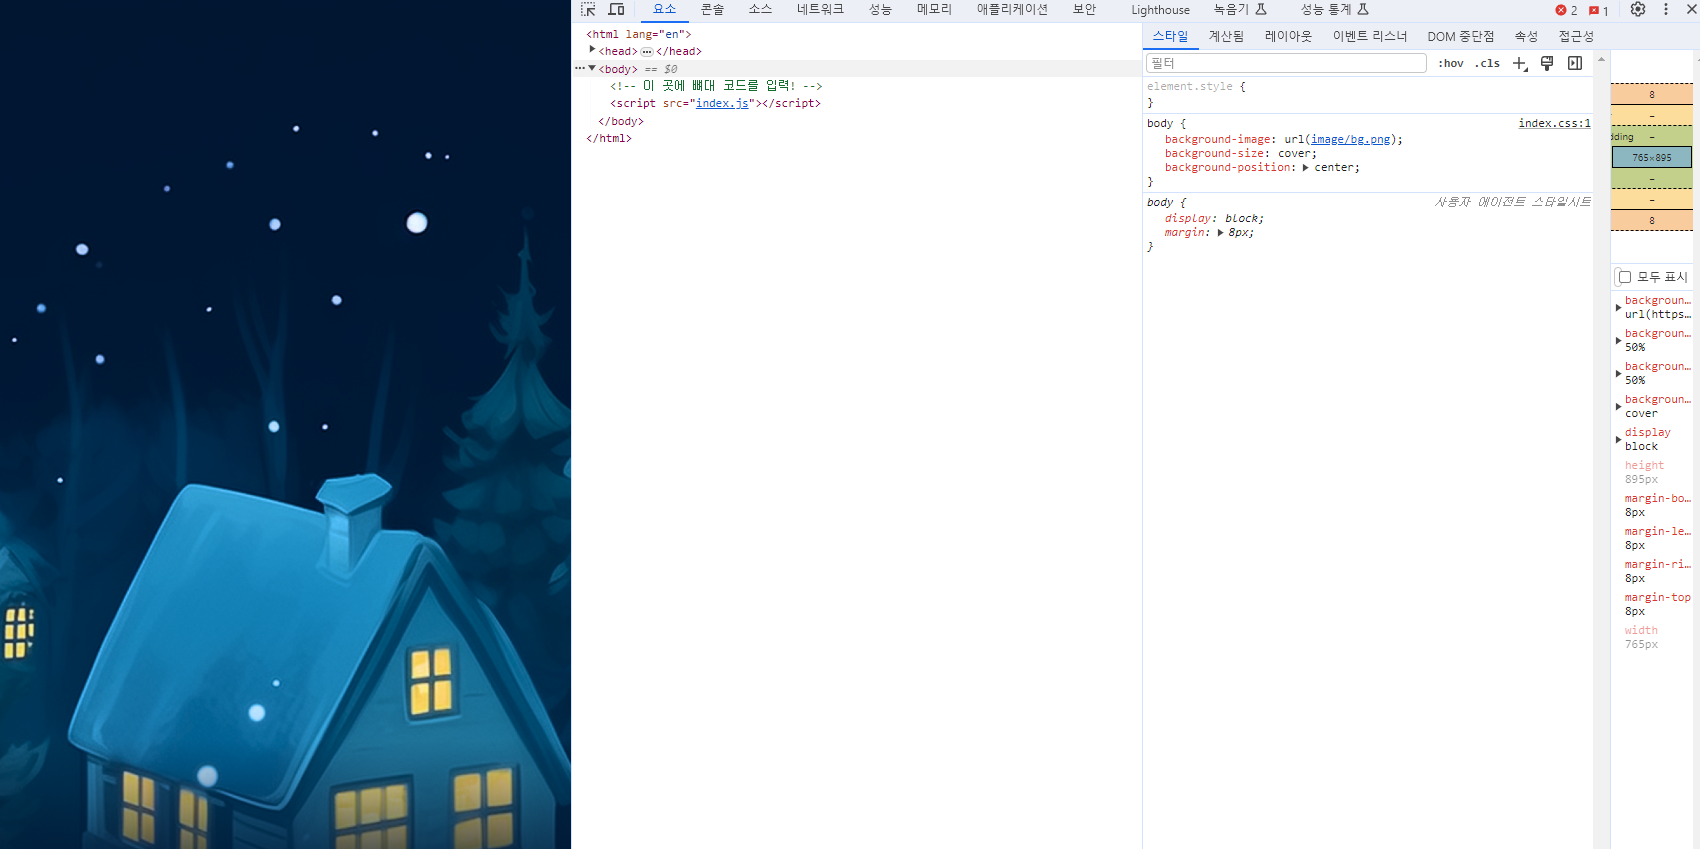Activate the element inspector picker icon
1700x849 pixels.
click(588, 9)
